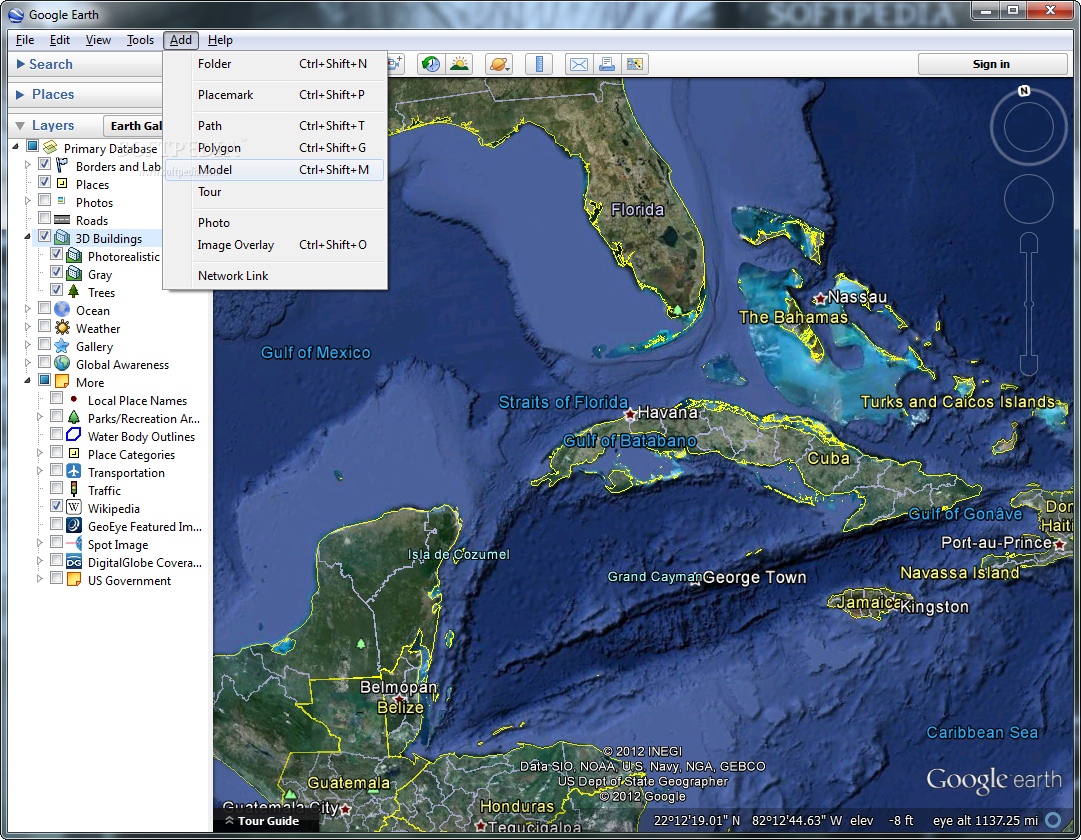Click the Global Awareness earth icon

[62, 363]
